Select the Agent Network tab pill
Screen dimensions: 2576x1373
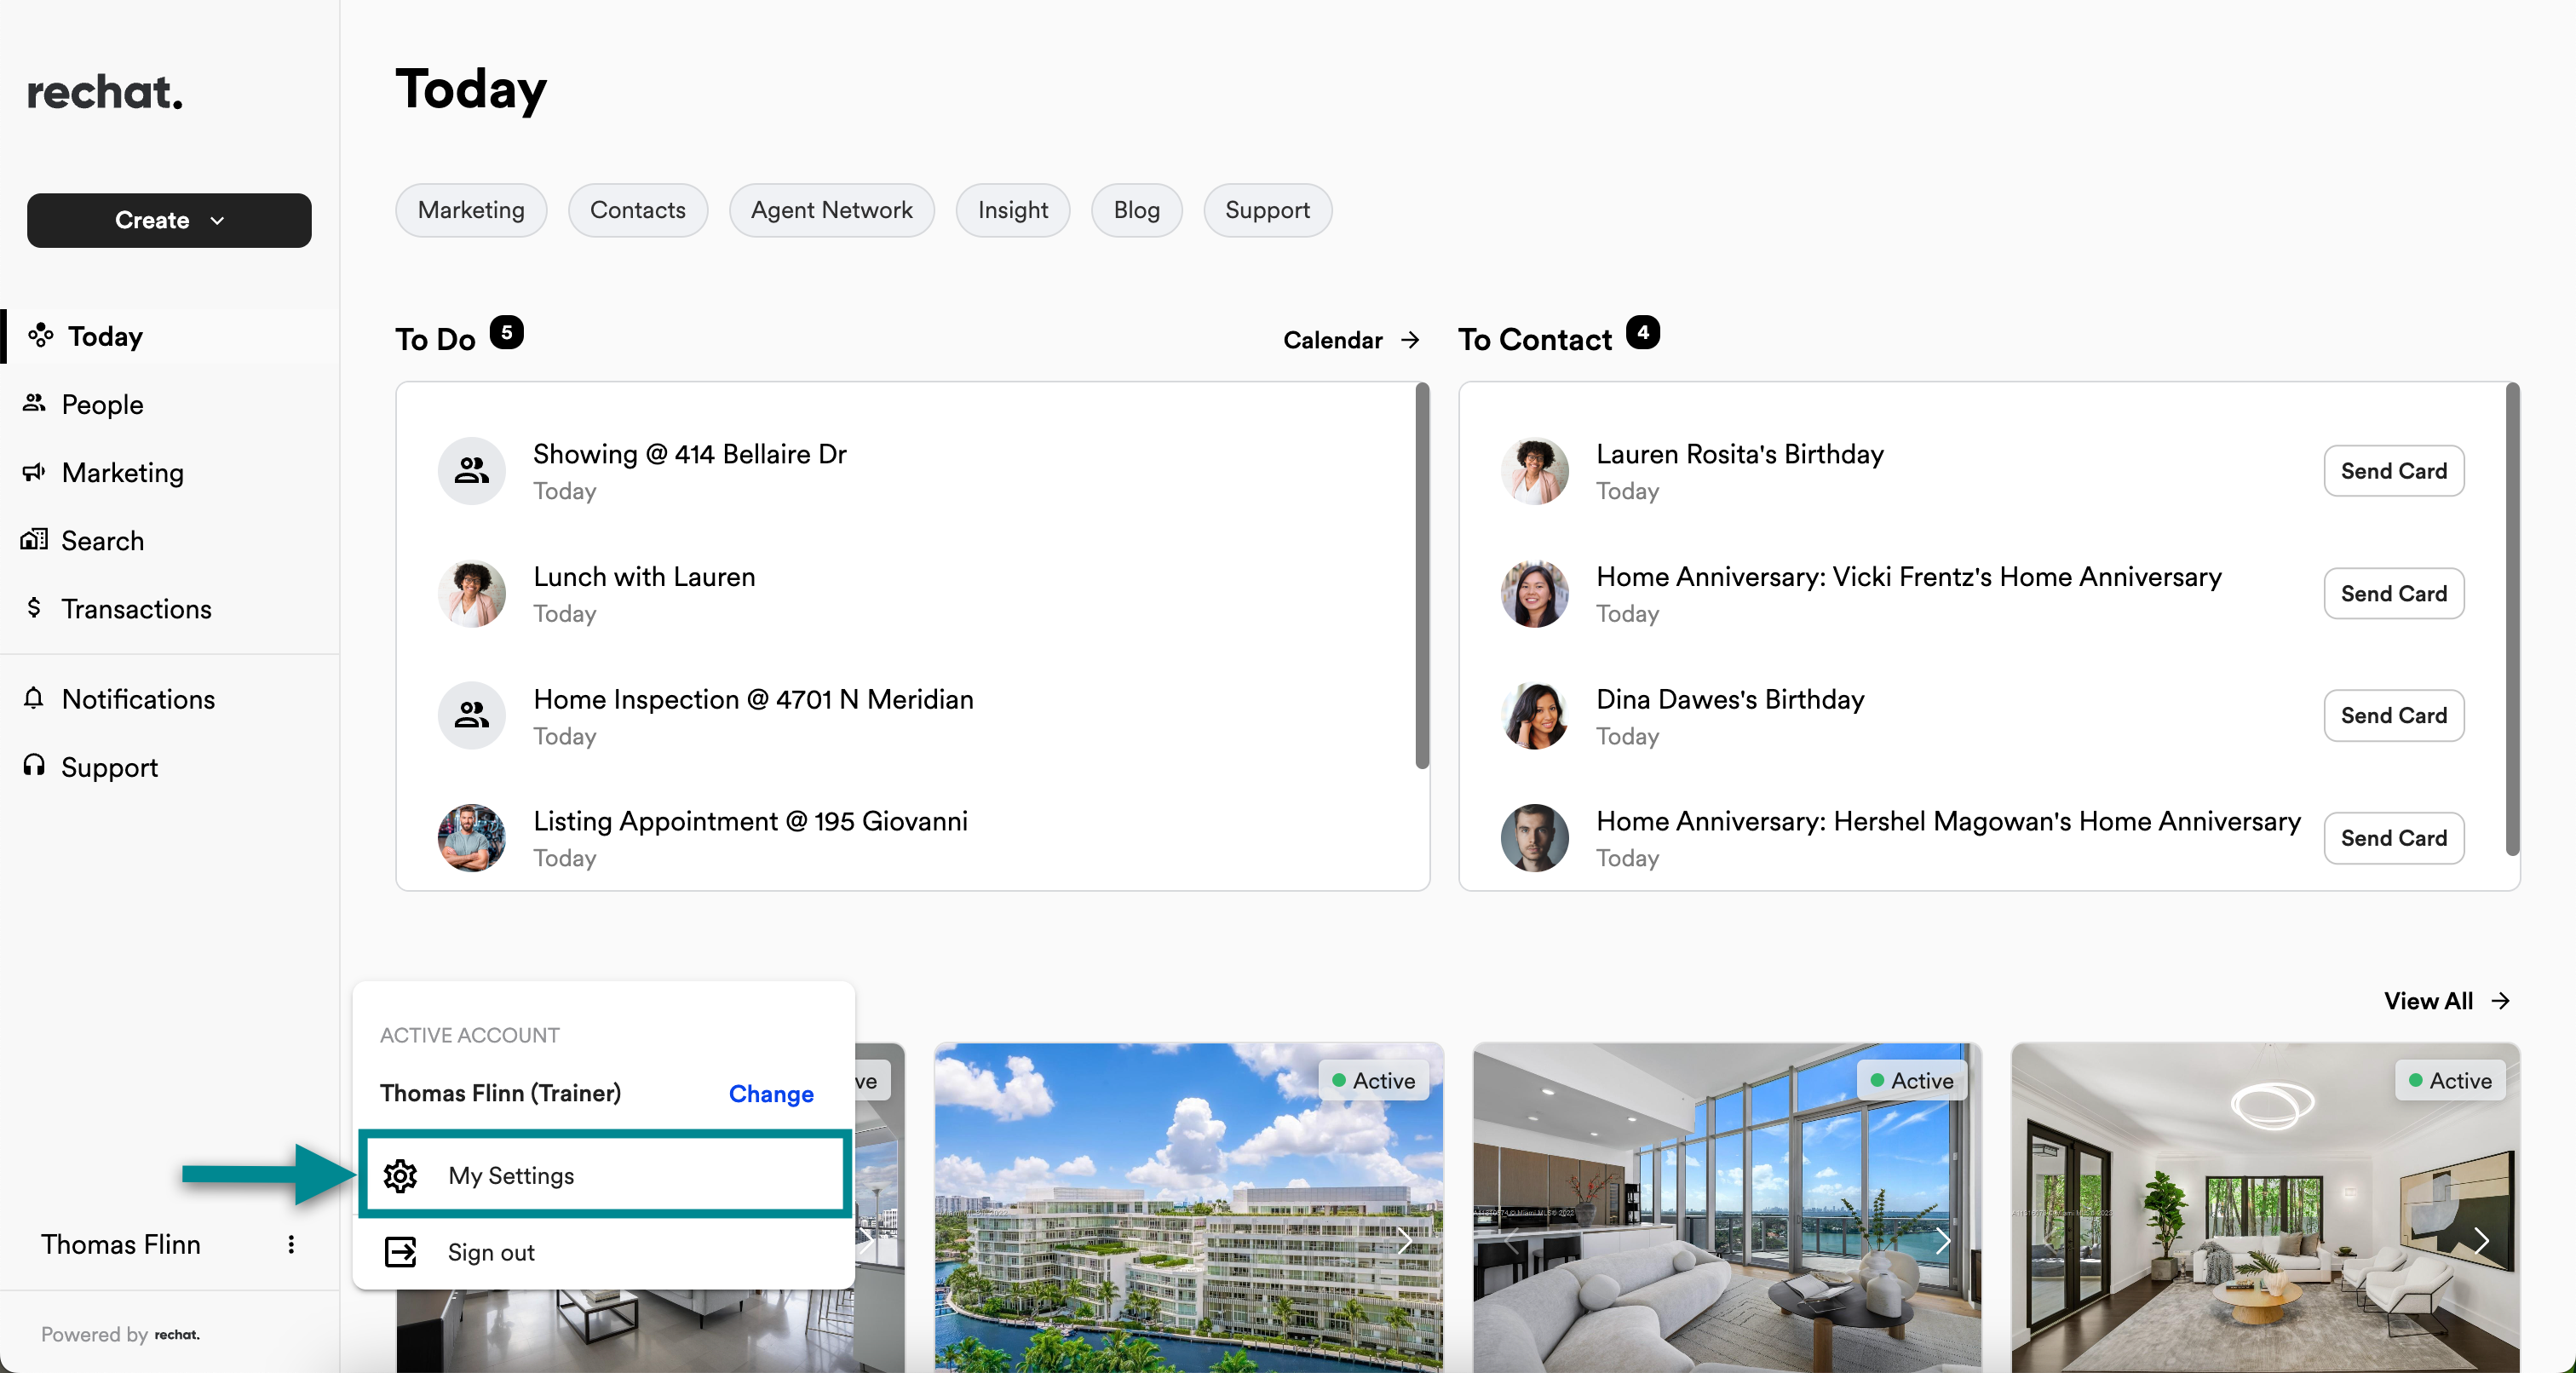(x=831, y=210)
